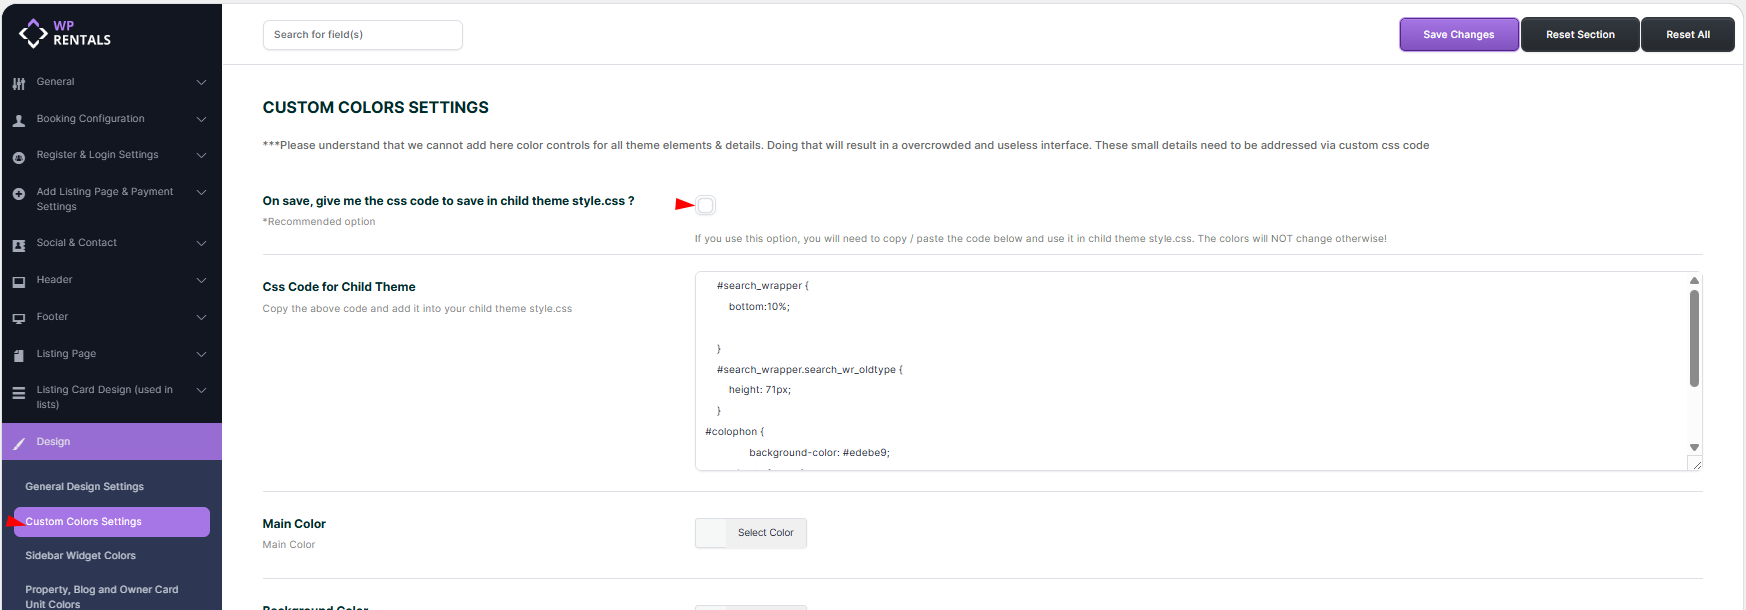Viewport: 1746px width, 610px height.
Task: Open Main Color Select Color picker
Action: point(765,533)
